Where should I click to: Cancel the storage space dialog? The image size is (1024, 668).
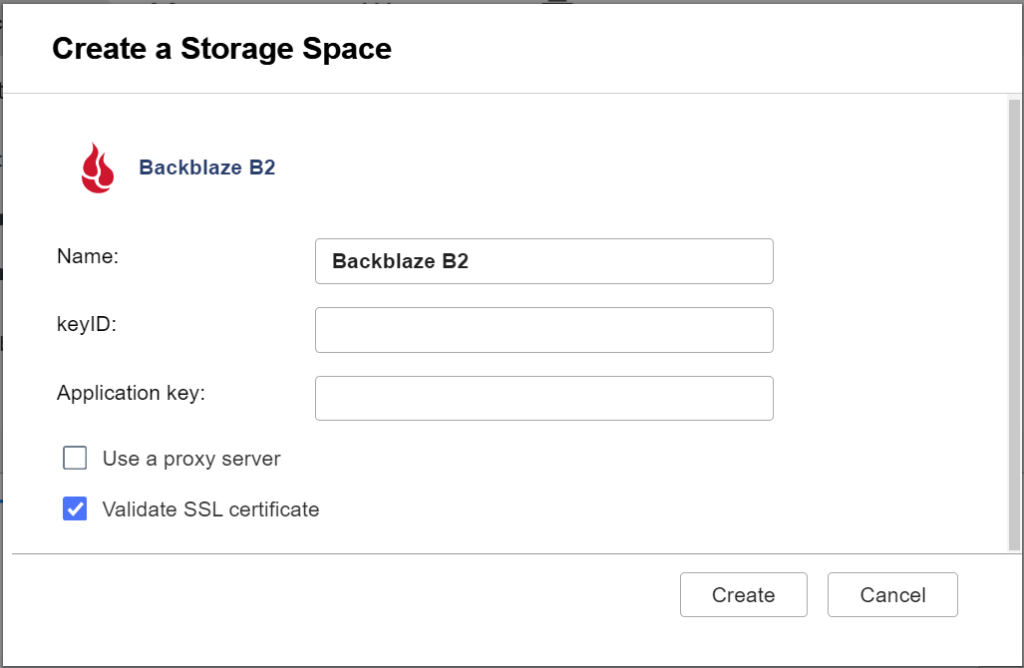tap(893, 595)
